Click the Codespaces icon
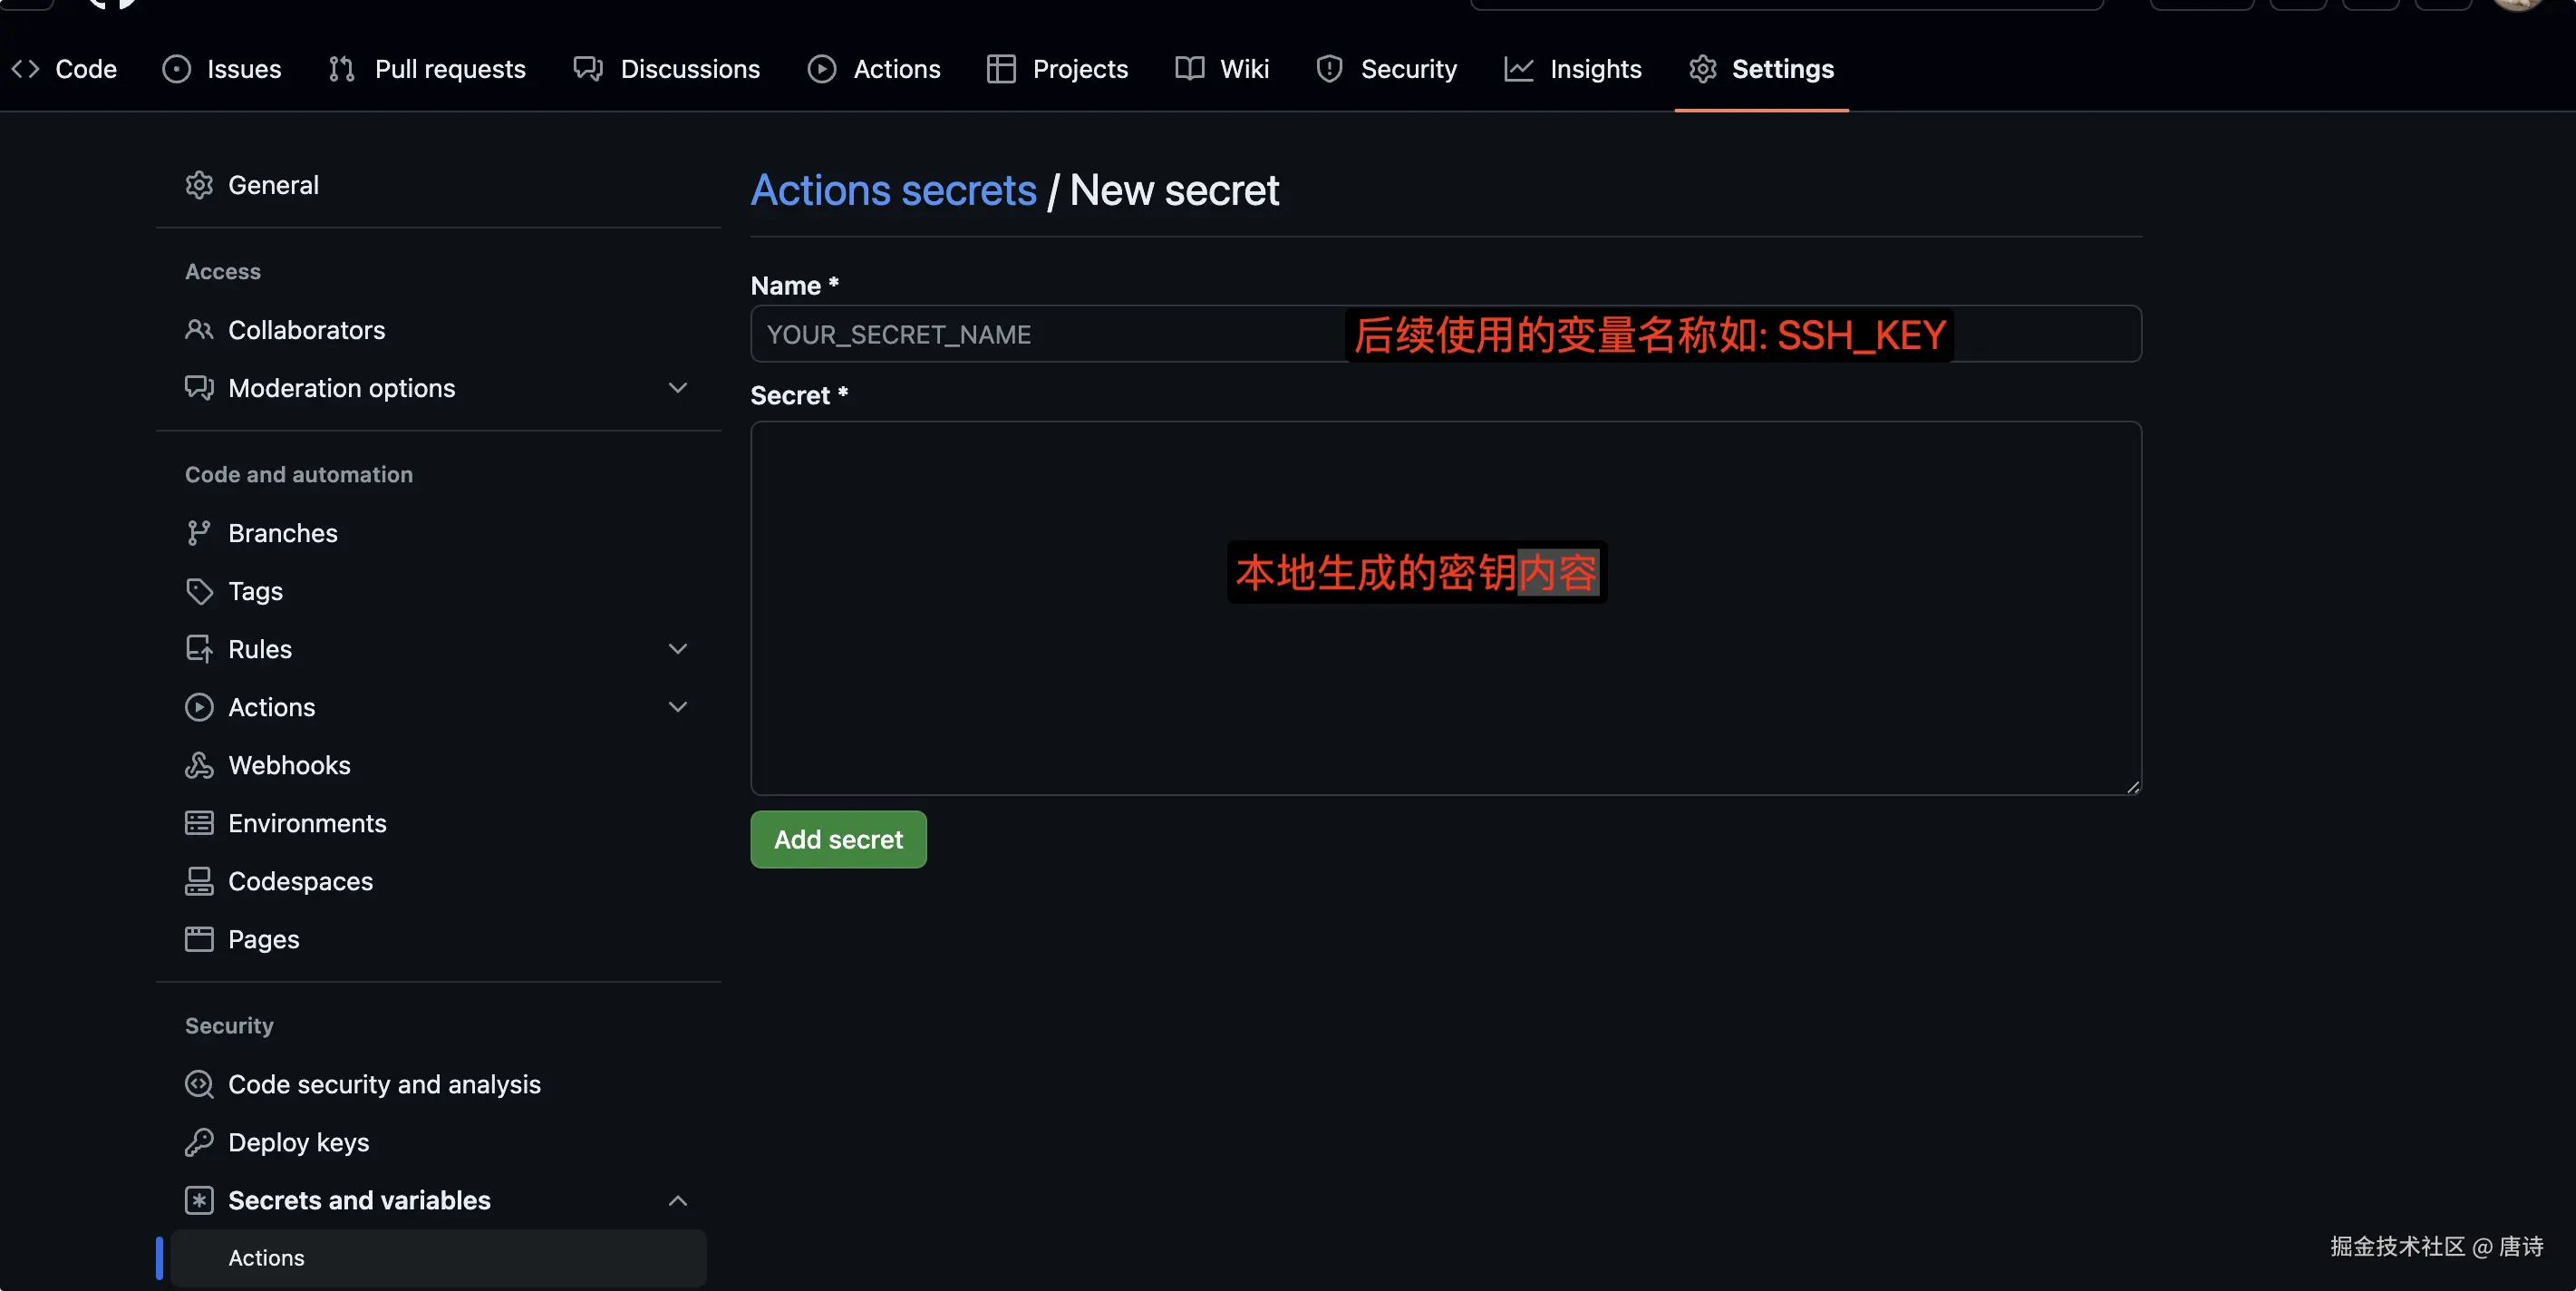The image size is (2576, 1291). 199,881
